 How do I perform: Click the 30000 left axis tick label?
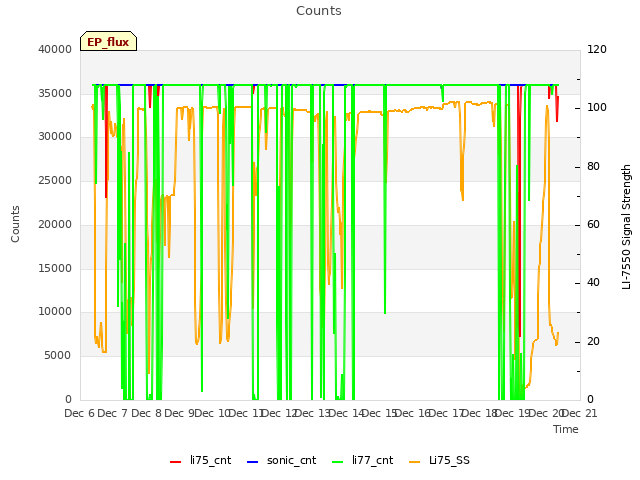(55, 136)
